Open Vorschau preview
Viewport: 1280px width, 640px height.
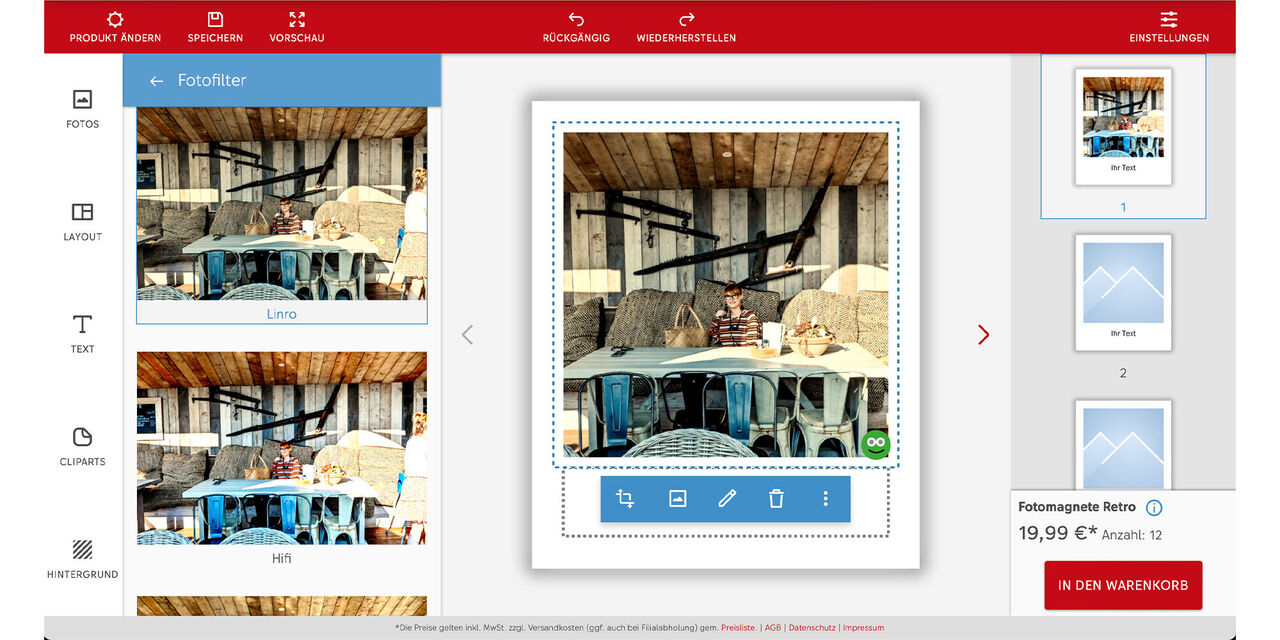pos(297,28)
